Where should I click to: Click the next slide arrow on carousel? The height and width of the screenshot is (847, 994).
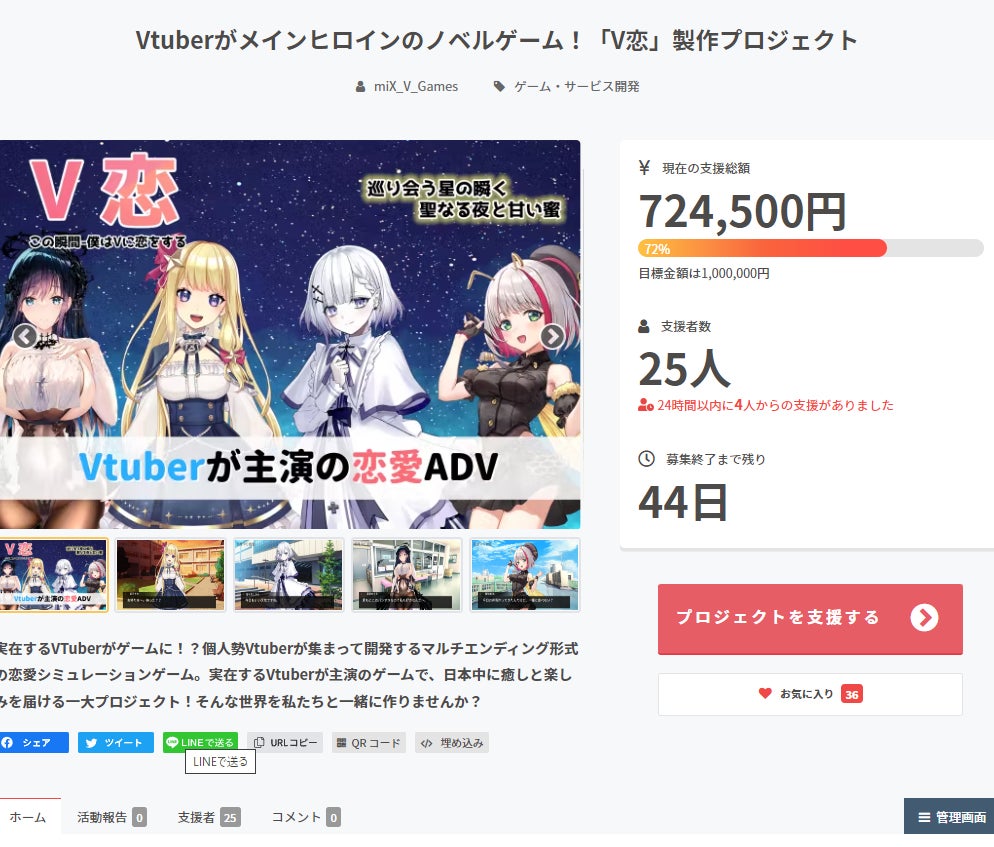[x=552, y=336]
